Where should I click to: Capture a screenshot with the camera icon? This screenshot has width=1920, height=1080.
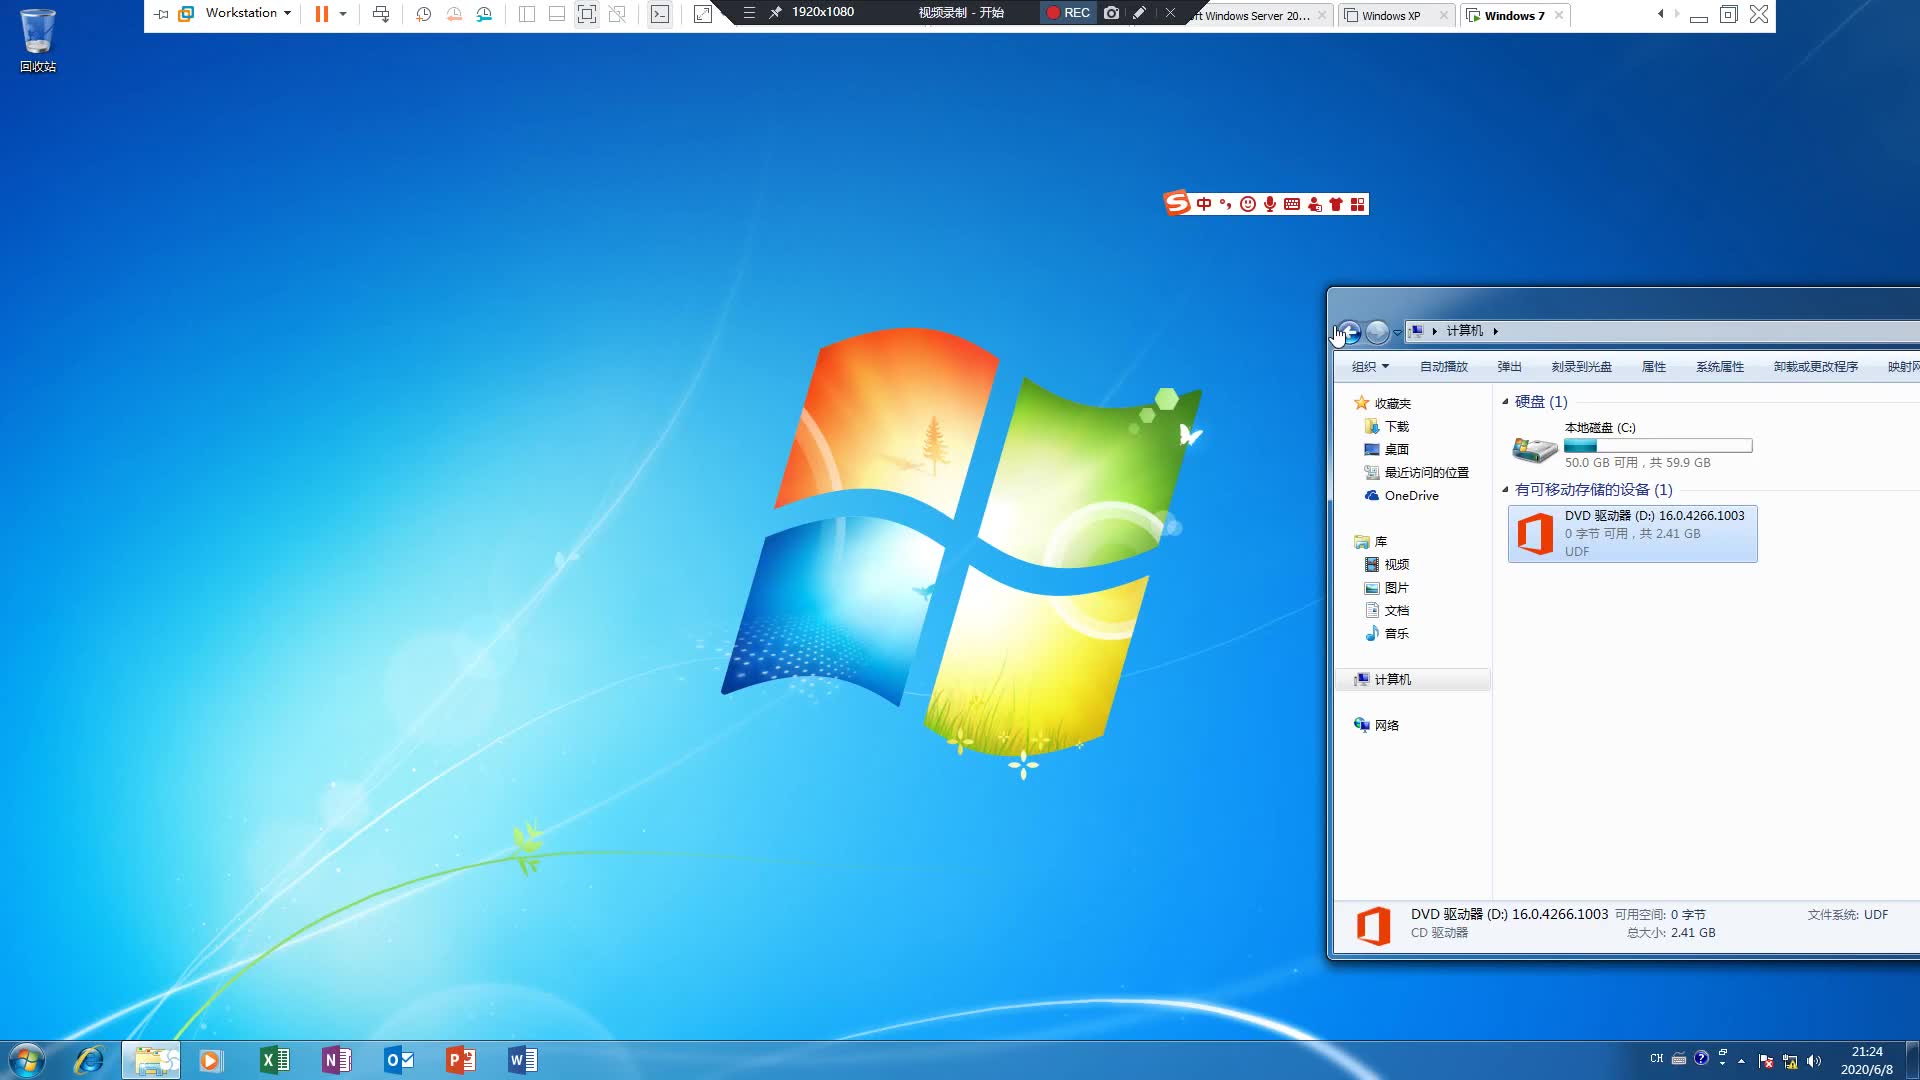[1110, 13]
